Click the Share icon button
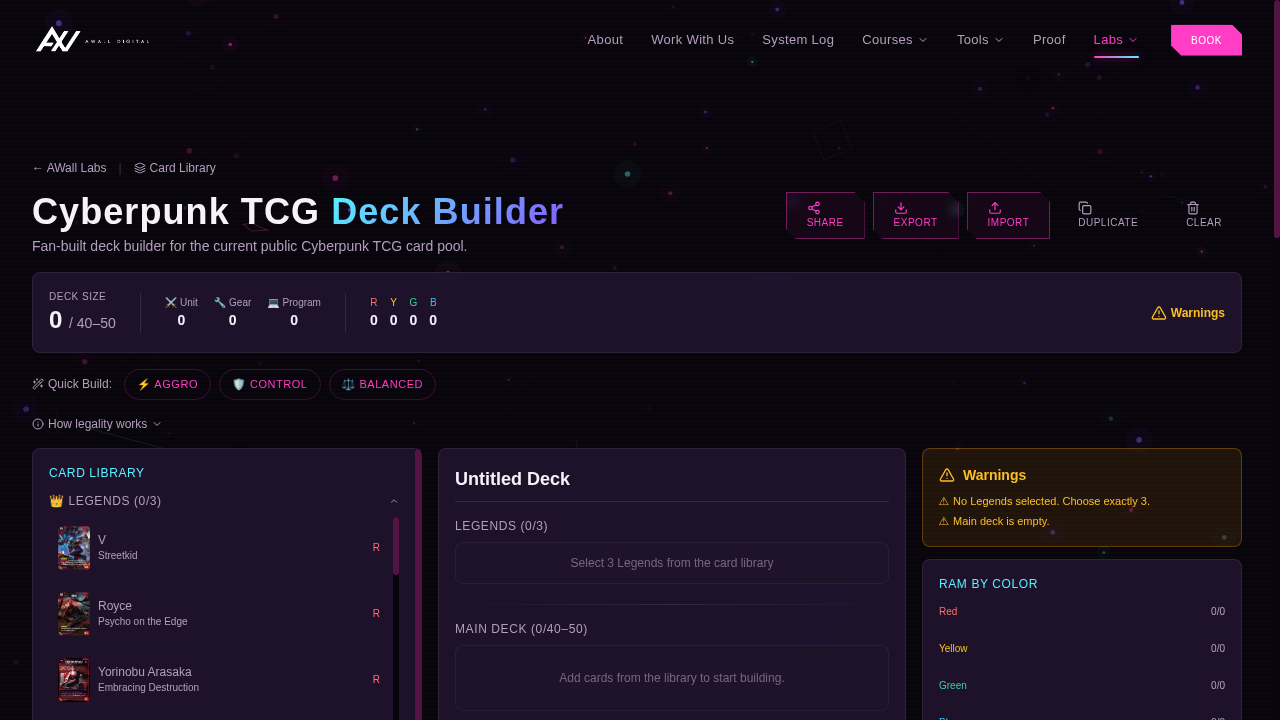Viewport: 1280px width, 720px height. (825, 215)
